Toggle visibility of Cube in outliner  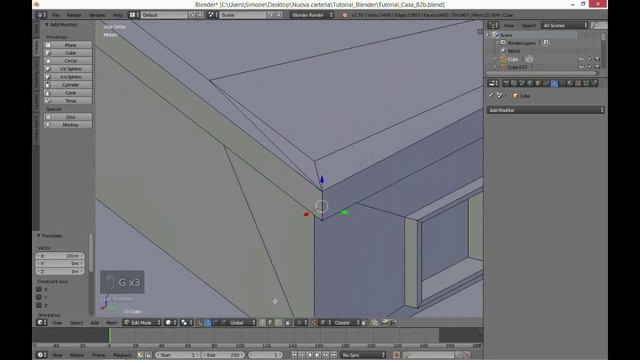click(581, 59)
